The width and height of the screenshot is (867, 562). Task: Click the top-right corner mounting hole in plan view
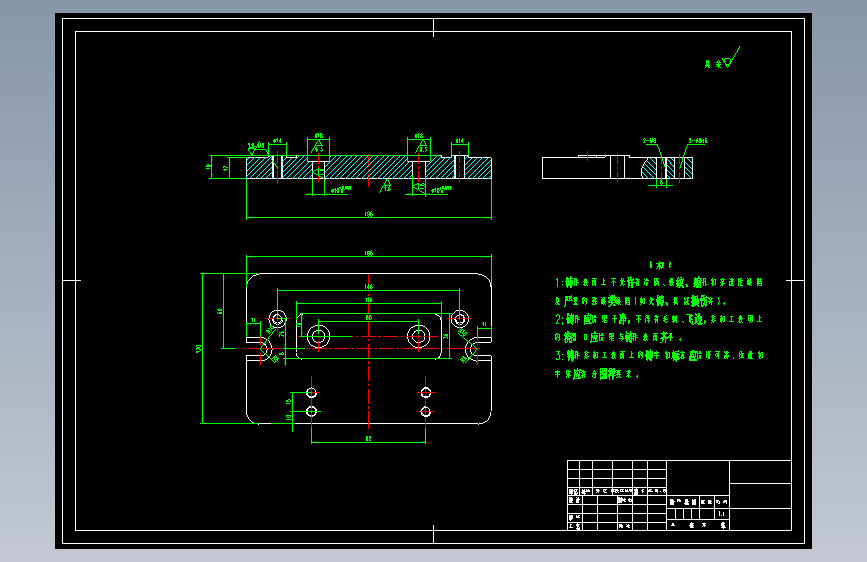coord(459,319)
